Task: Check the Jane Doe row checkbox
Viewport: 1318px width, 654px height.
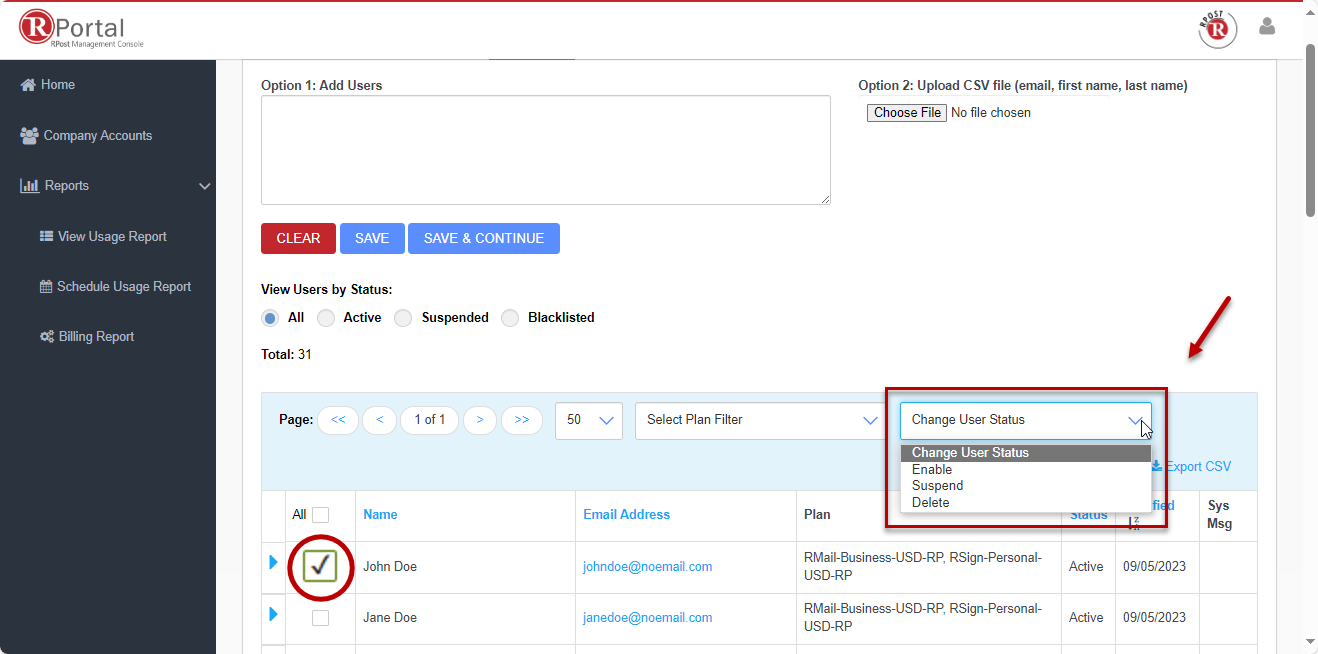Action: [x=320, y=618]
